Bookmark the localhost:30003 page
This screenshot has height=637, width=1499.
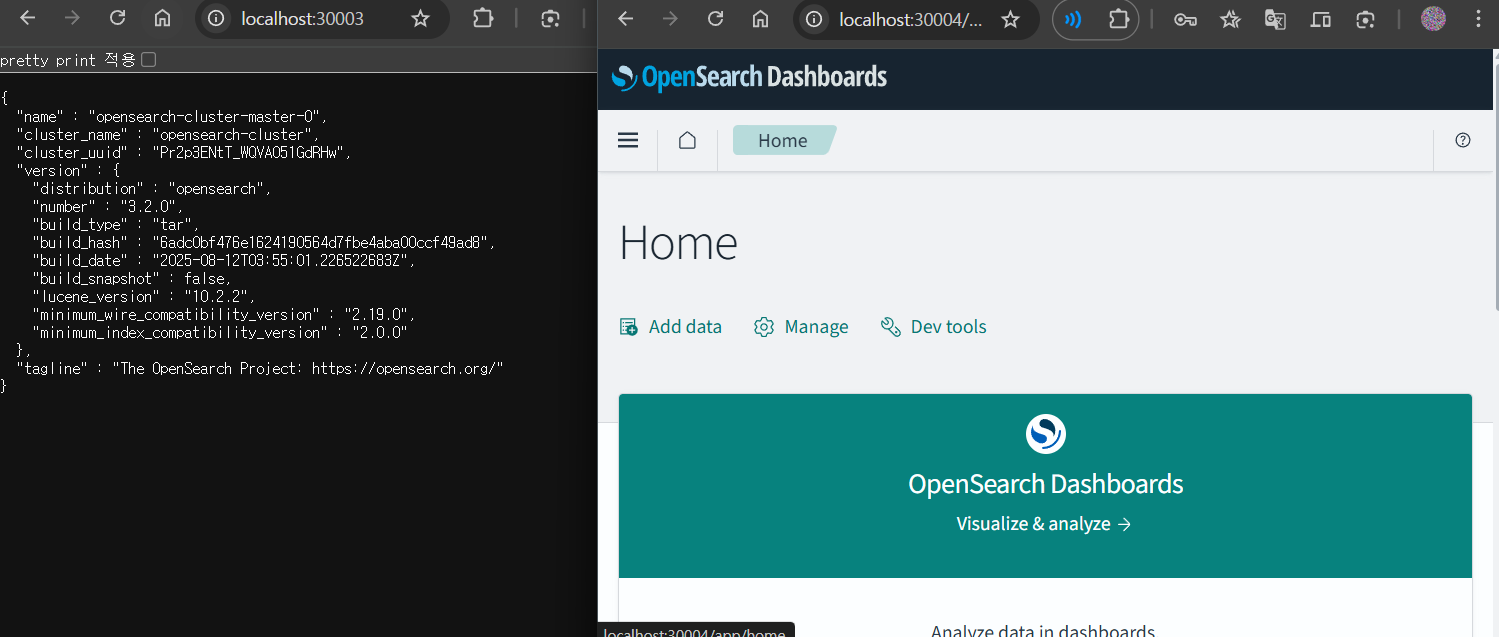(420, 18)
